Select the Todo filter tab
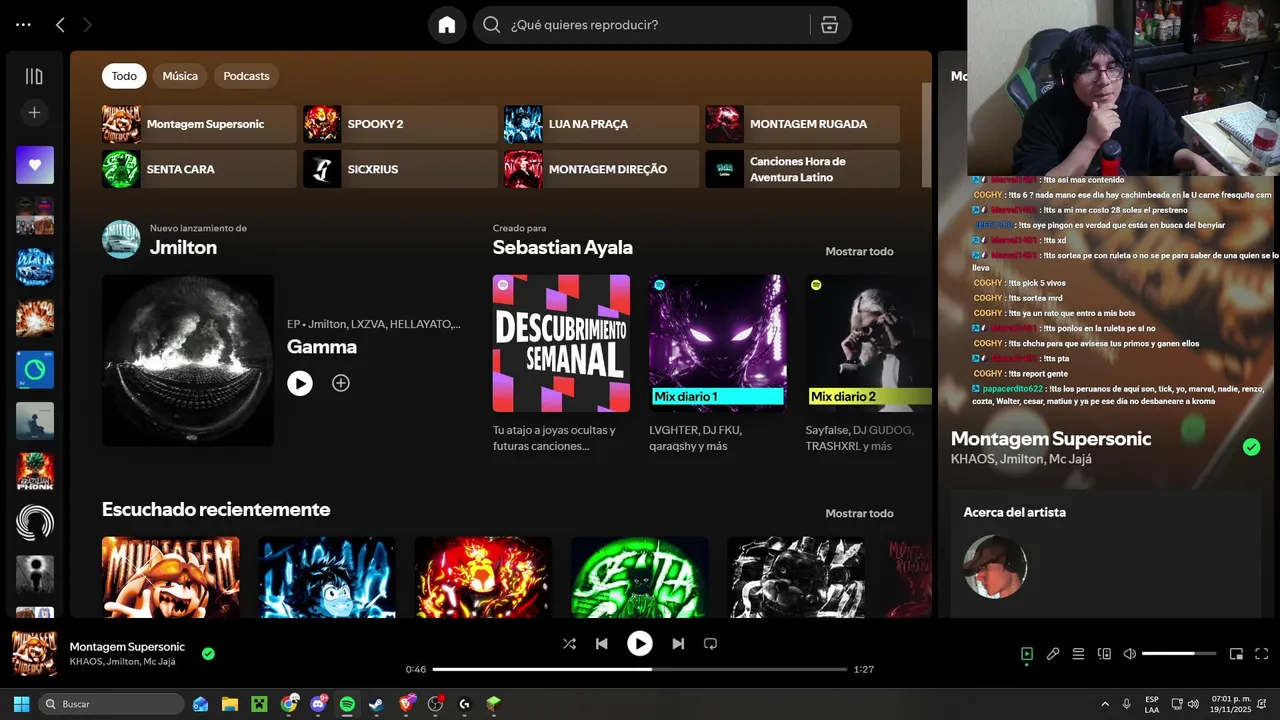1280x720 pixels. [124, 76]
